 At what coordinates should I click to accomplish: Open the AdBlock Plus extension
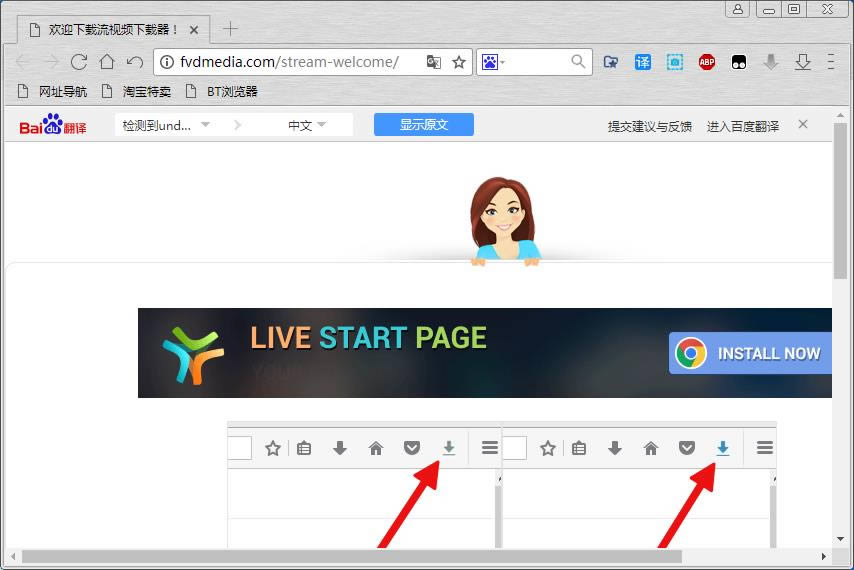(x=707, y=62)
